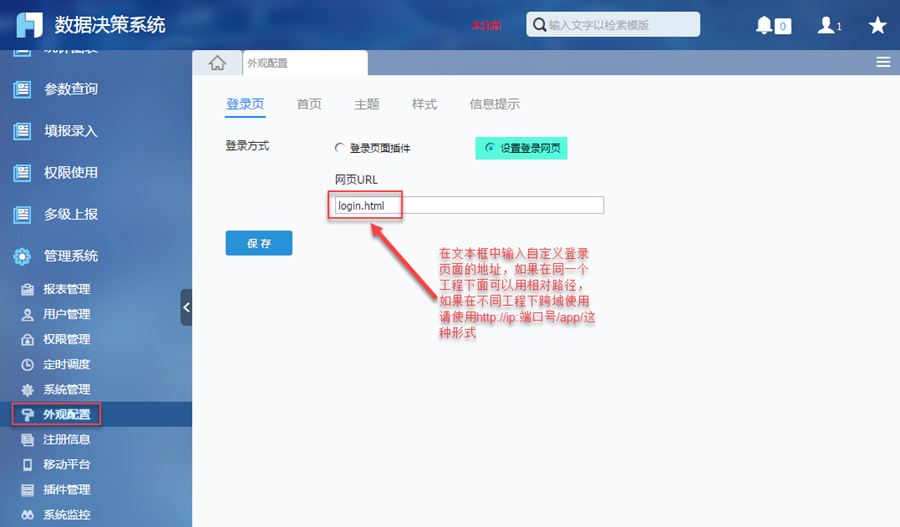Open 系统监控 menu label
This screenshot has width=900, height=527.
[67, 515]
